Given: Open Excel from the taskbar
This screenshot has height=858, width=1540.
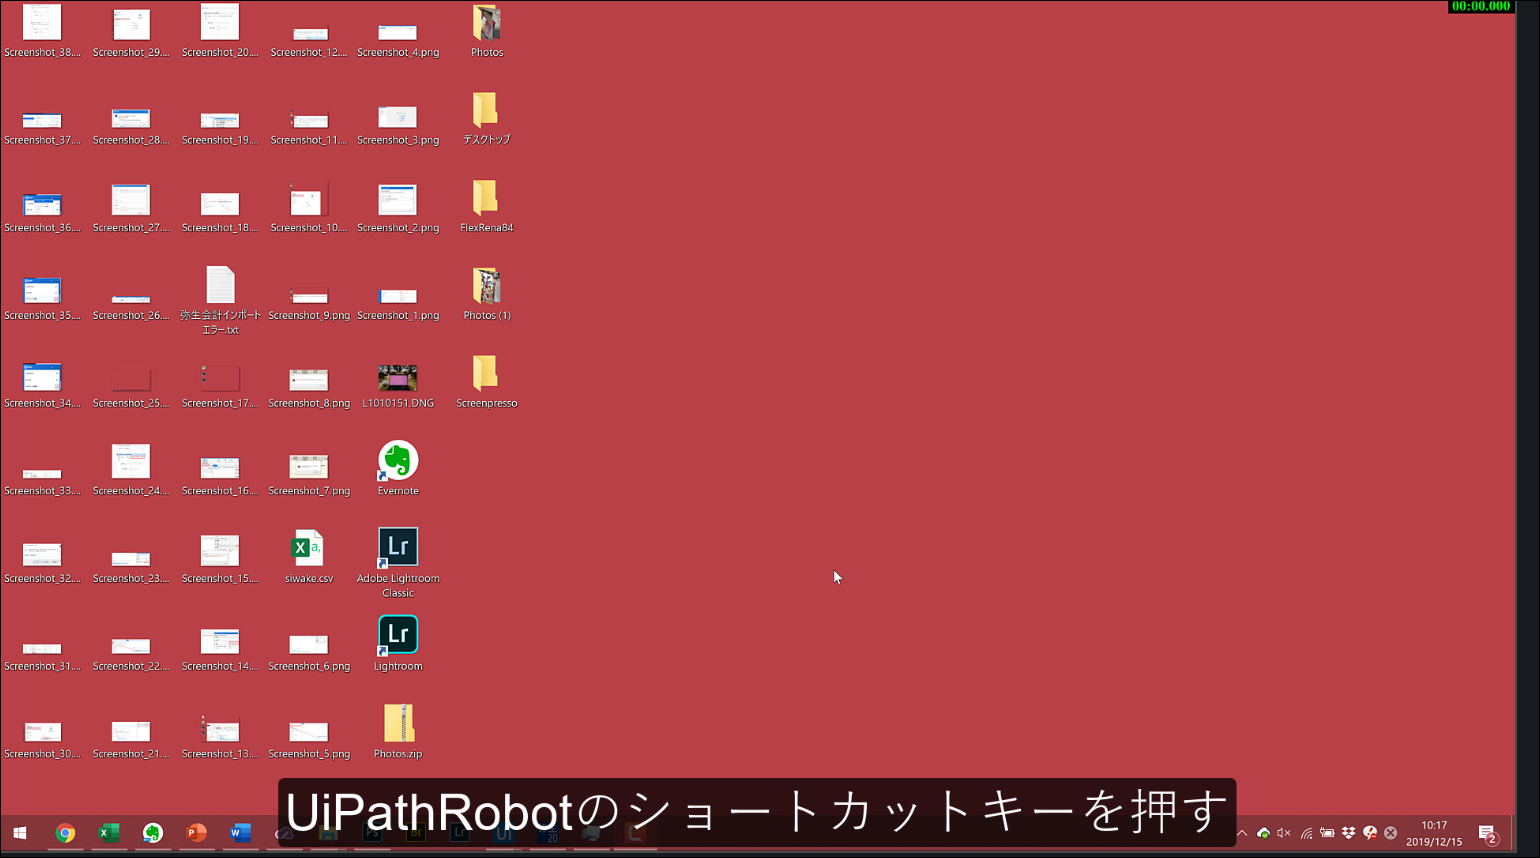Looking at the screenshot, I should point(109,833).
